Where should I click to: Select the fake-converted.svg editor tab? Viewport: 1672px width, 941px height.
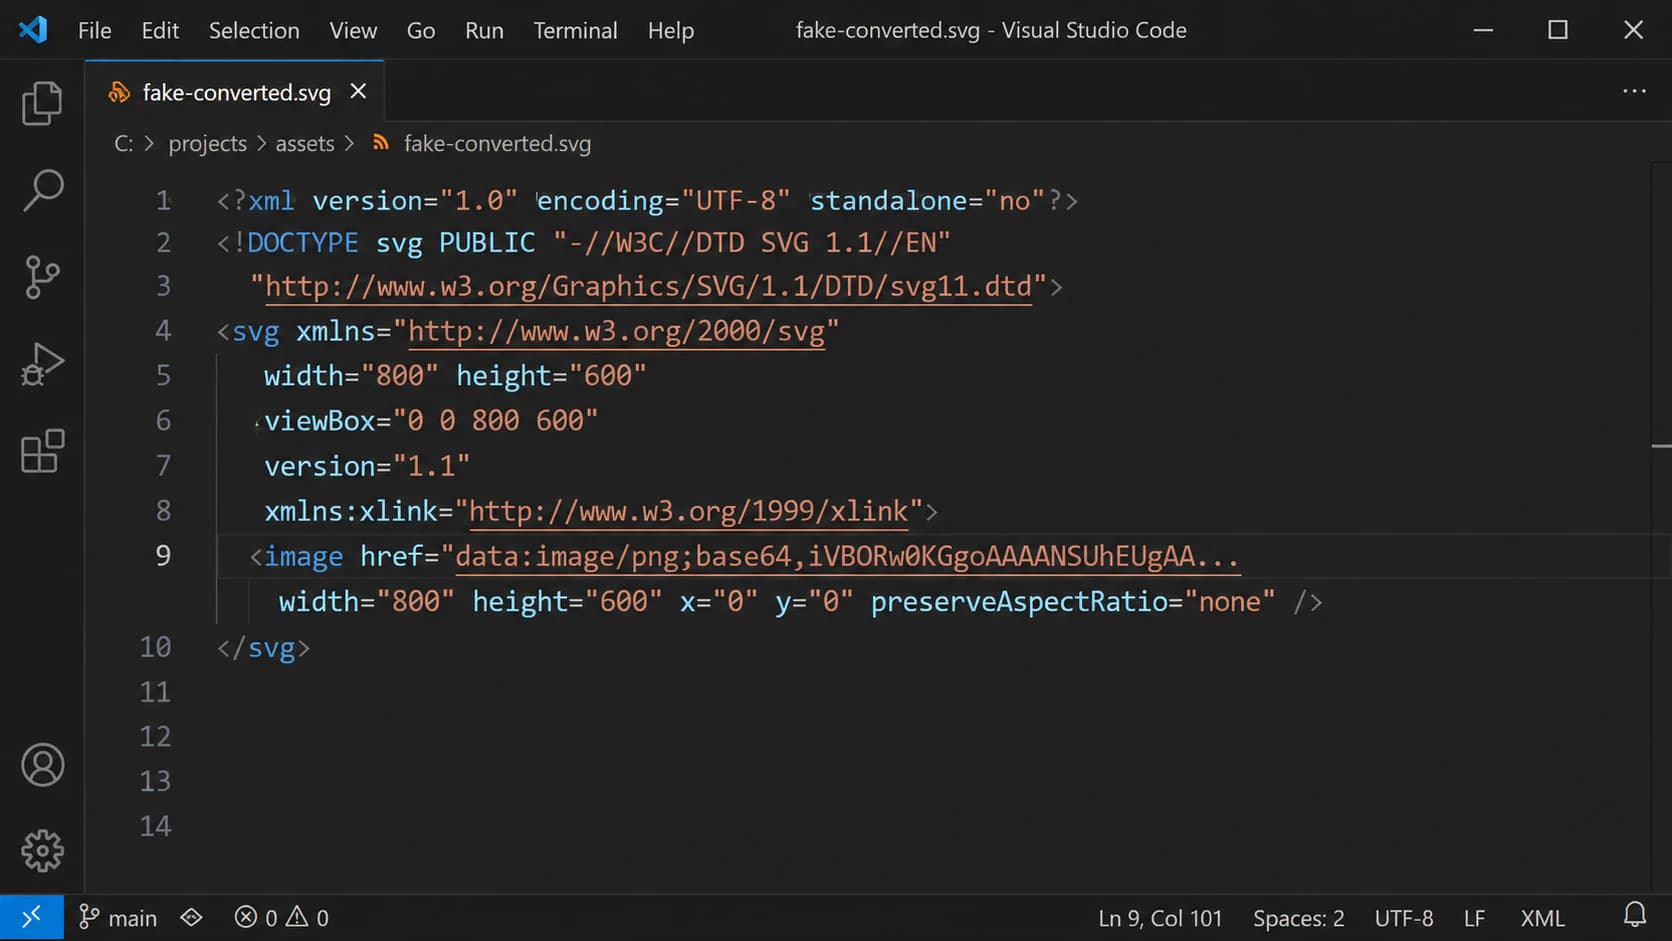[x=235, y=92]
